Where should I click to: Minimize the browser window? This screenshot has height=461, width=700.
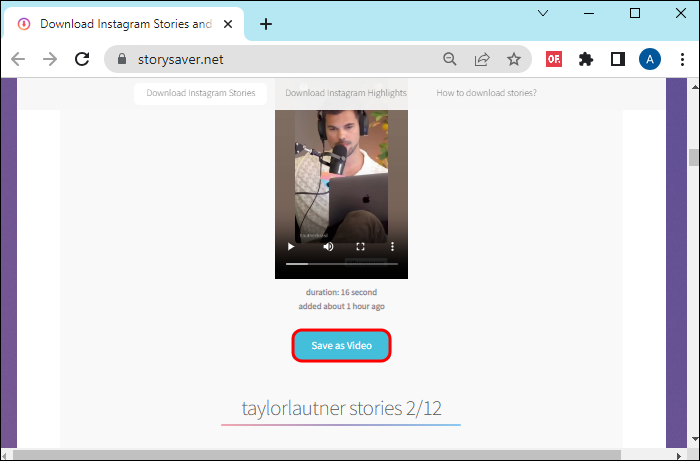pyautogui.click(x=589, y=13)
